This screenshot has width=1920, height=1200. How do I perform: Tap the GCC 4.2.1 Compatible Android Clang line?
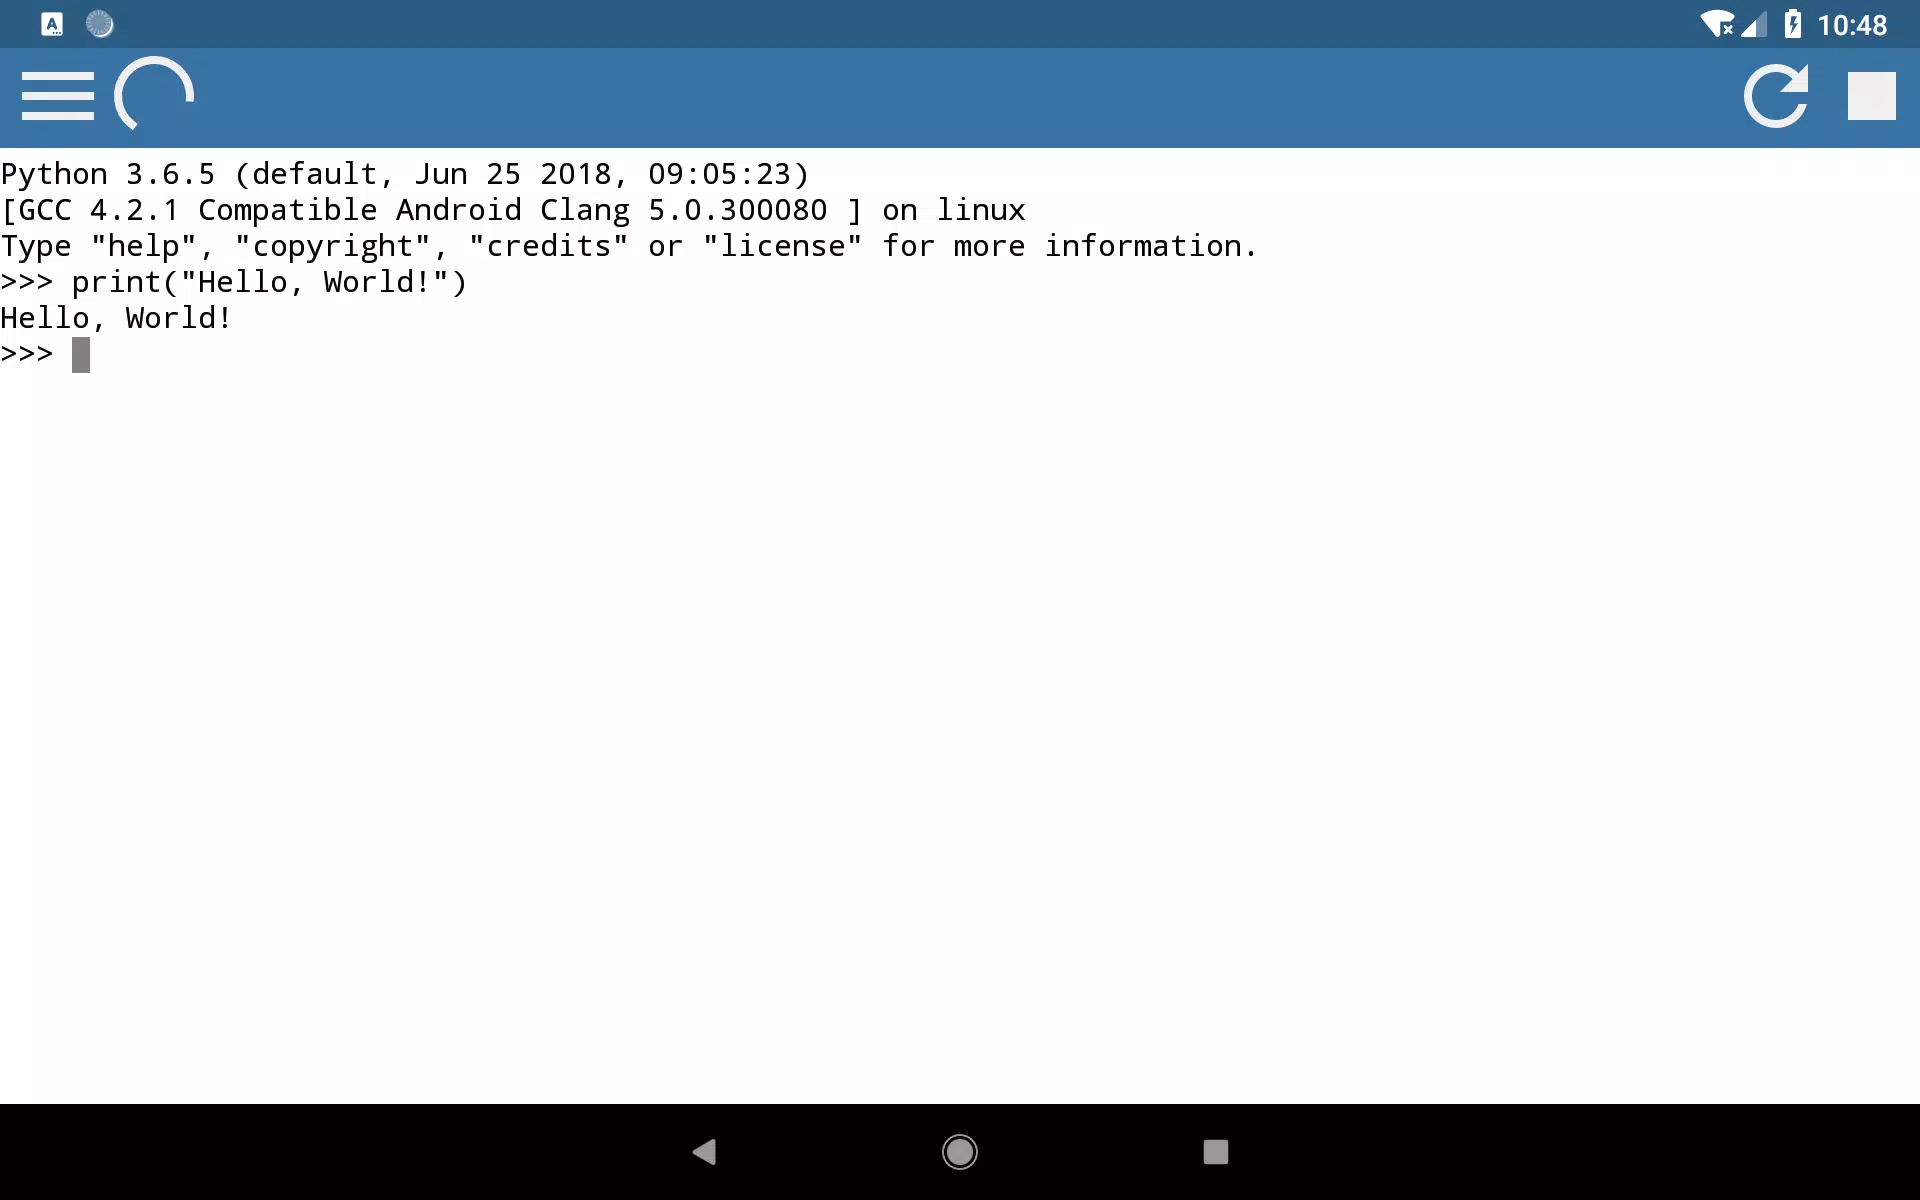513,211
